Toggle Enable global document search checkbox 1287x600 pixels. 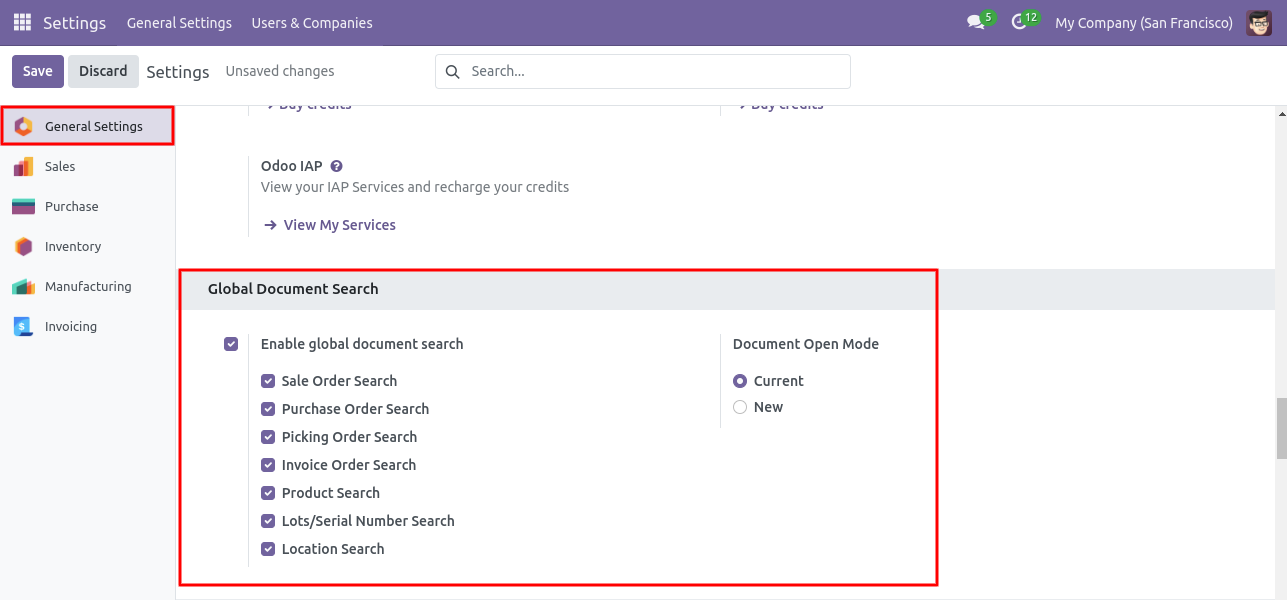click(x=231, y=344)
